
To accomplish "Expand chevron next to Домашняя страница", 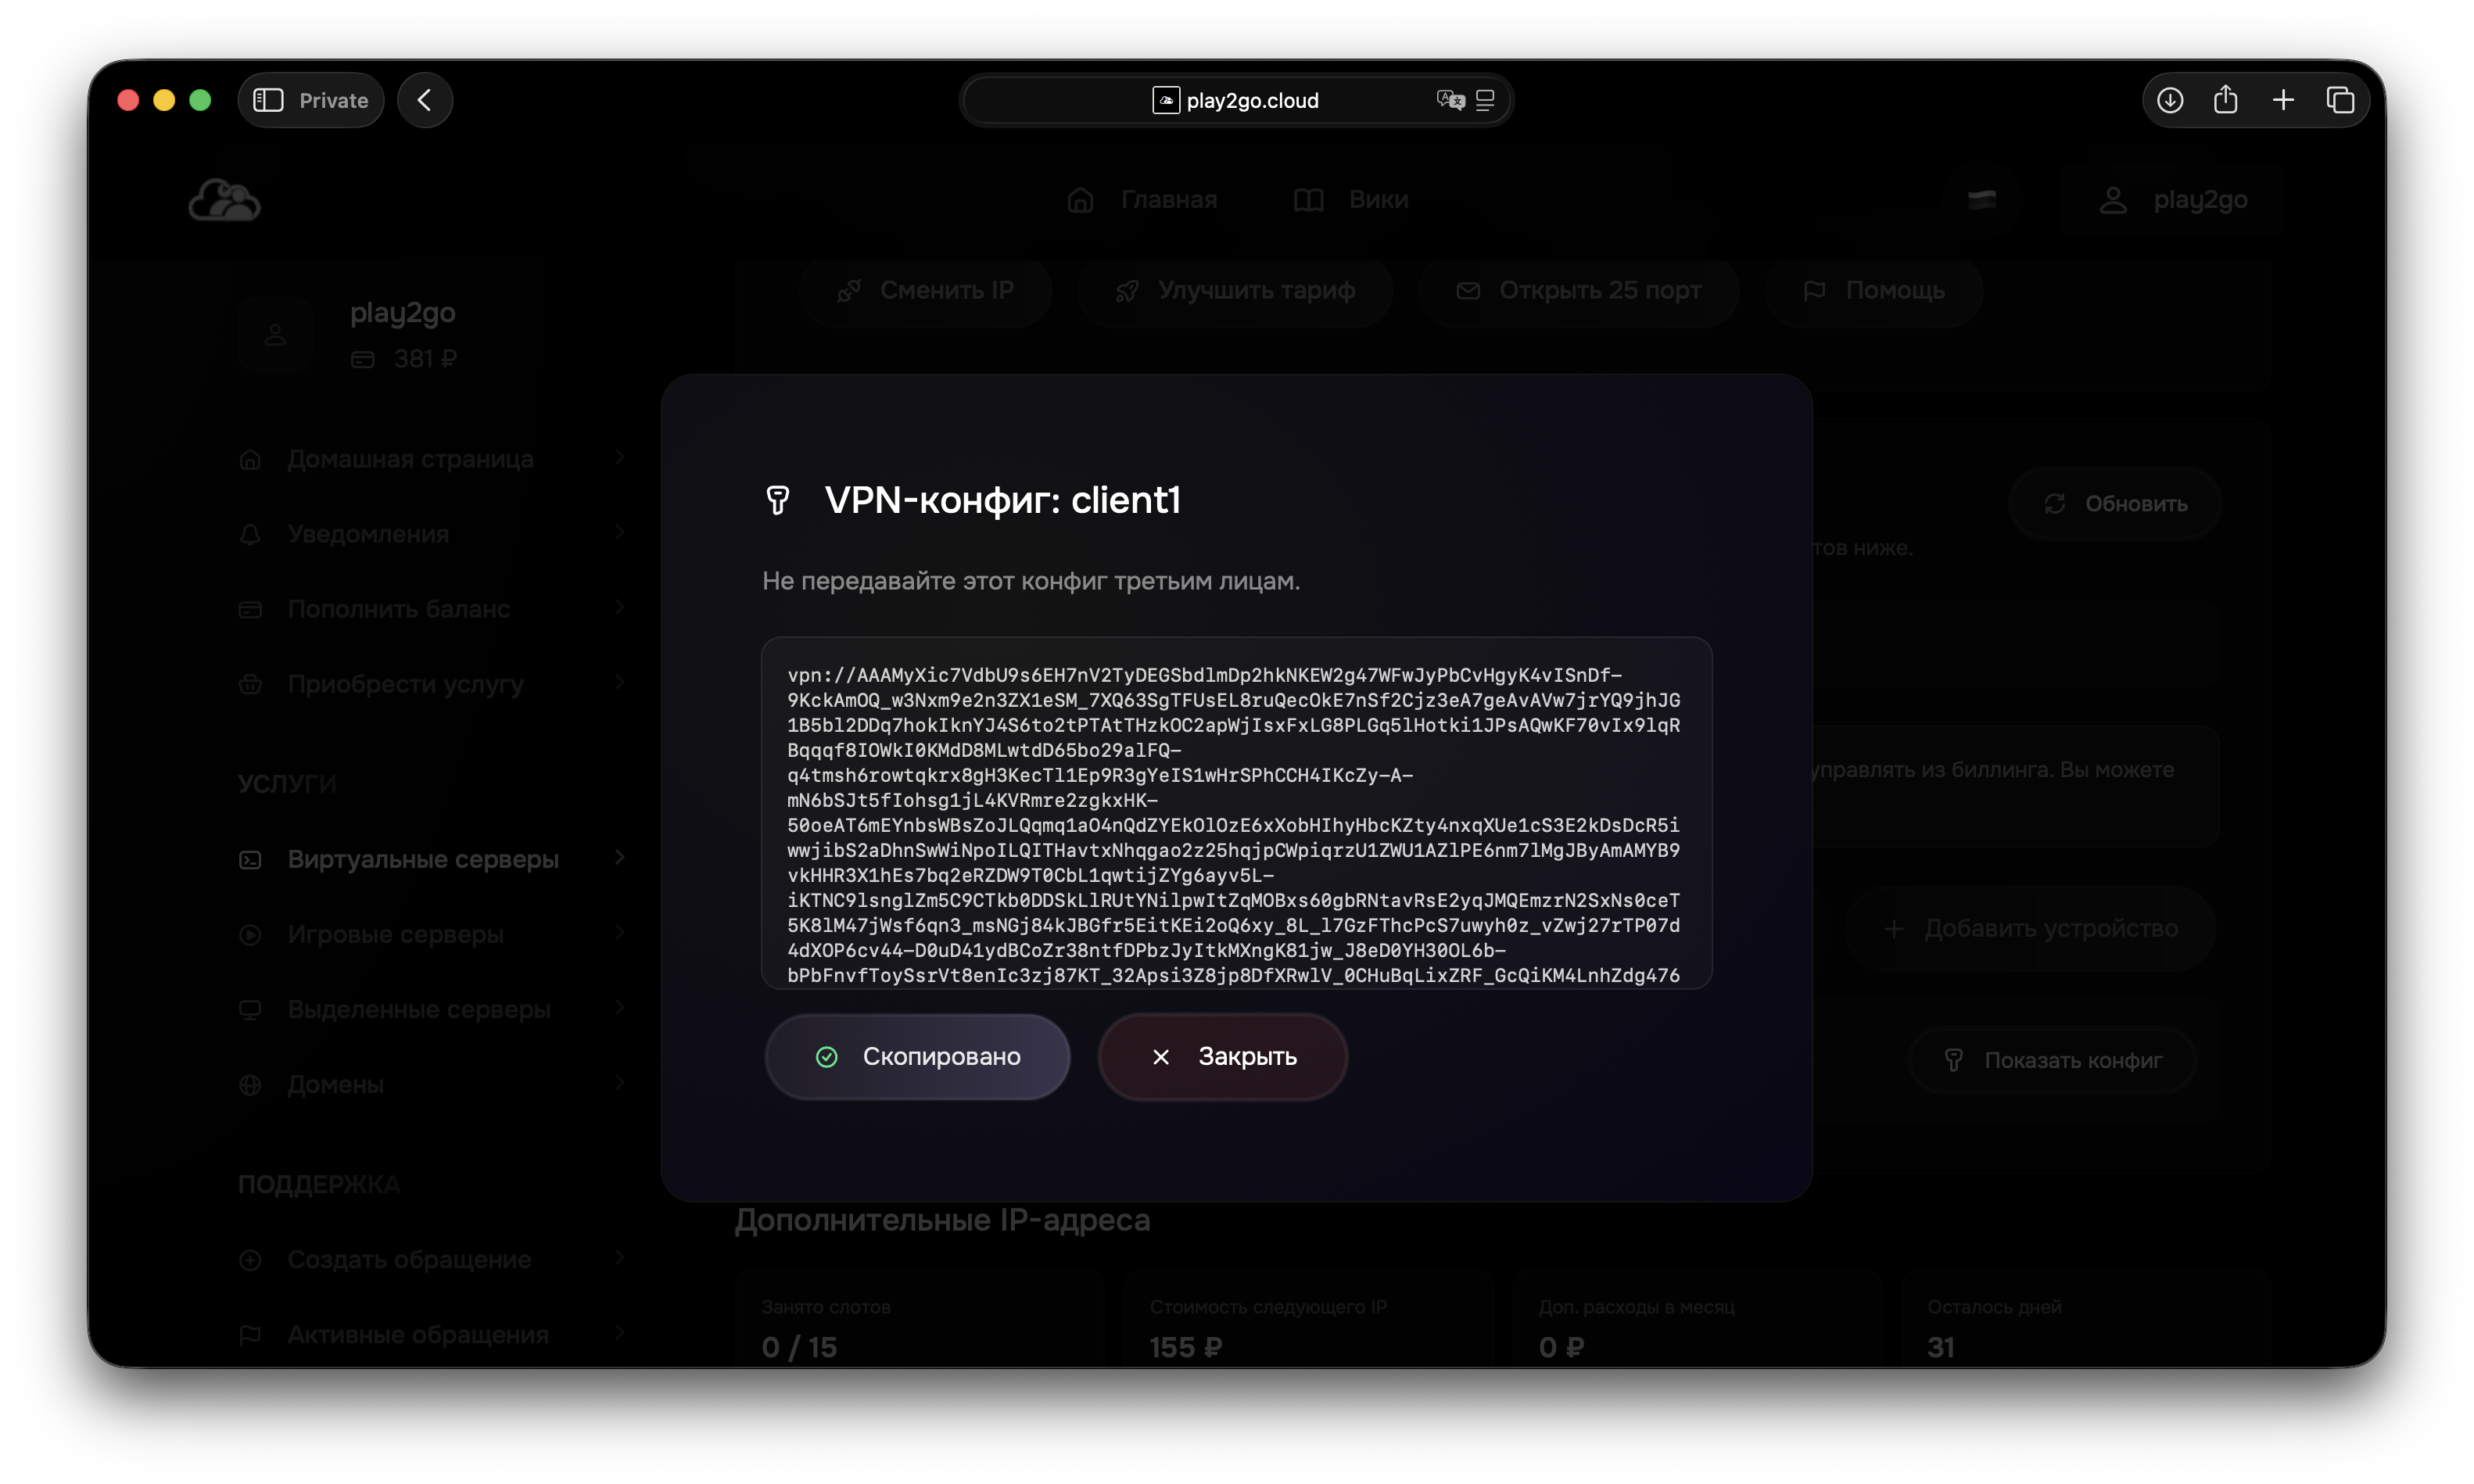I will [x=620, y=457].
